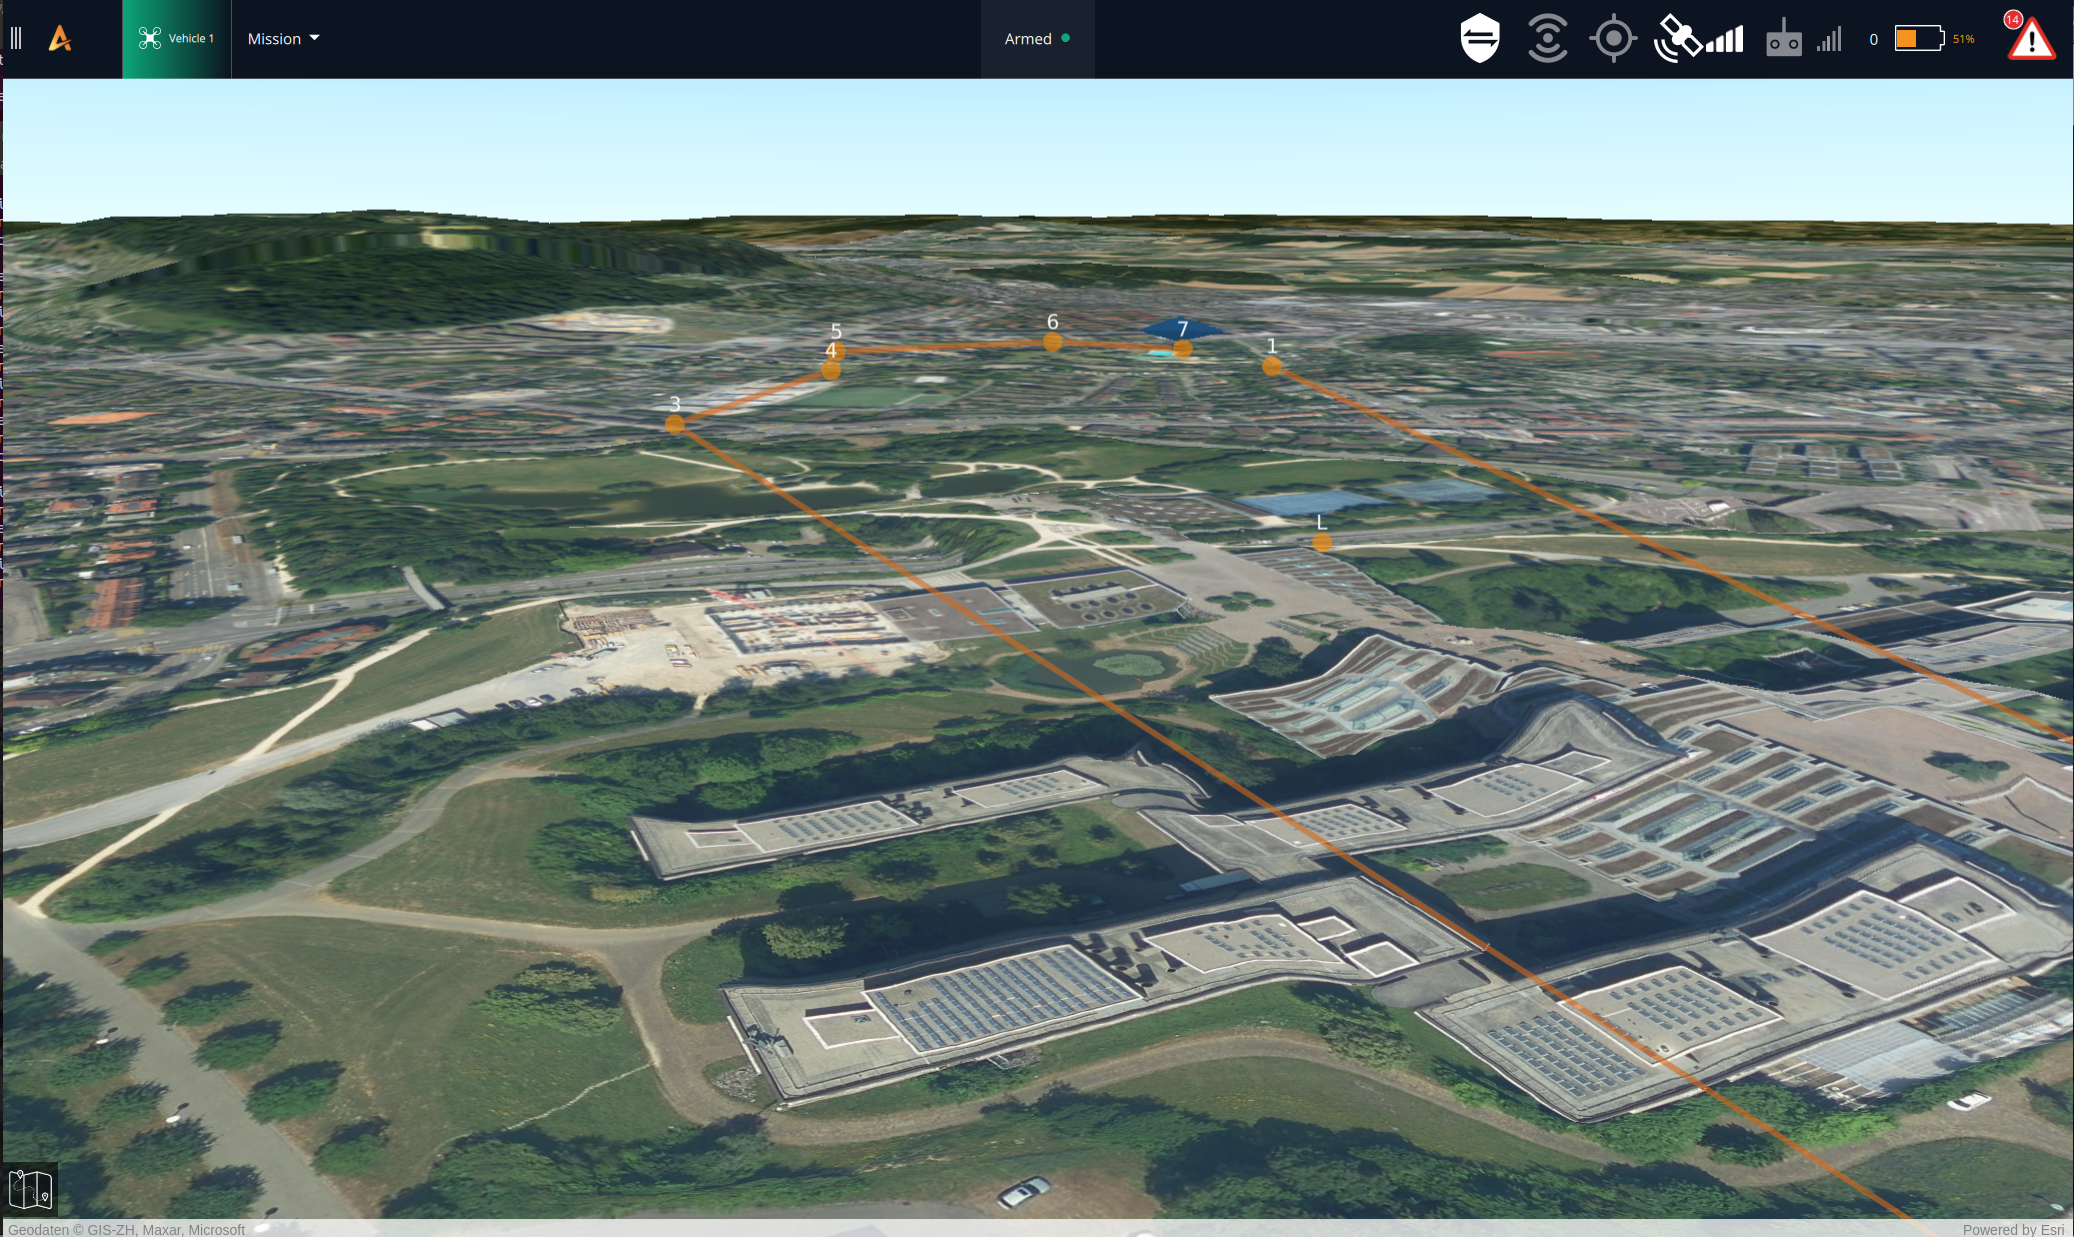
Task: Click the Geodaten attribution text
Action: [126, 1229]
